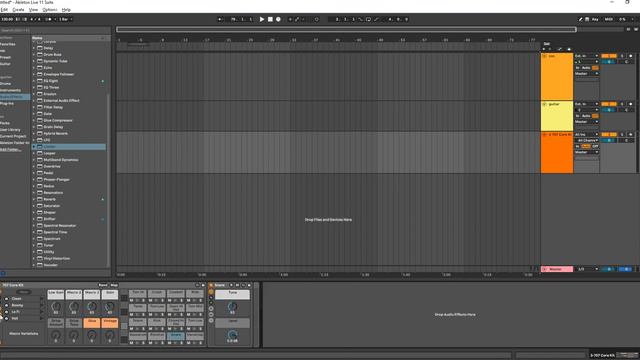Click the Snare Tune knob
Viewport: 640px width, 360px height.
[x=232, y=306]
